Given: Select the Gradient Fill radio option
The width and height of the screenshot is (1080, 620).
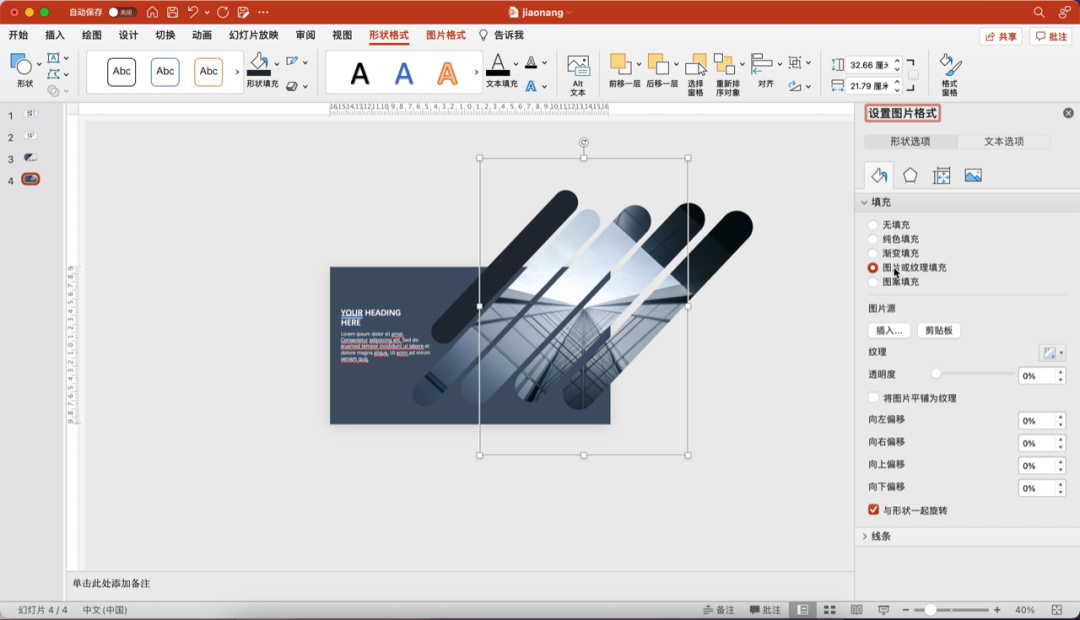Looking at the screenshot, I should click(x=873, y=254).
